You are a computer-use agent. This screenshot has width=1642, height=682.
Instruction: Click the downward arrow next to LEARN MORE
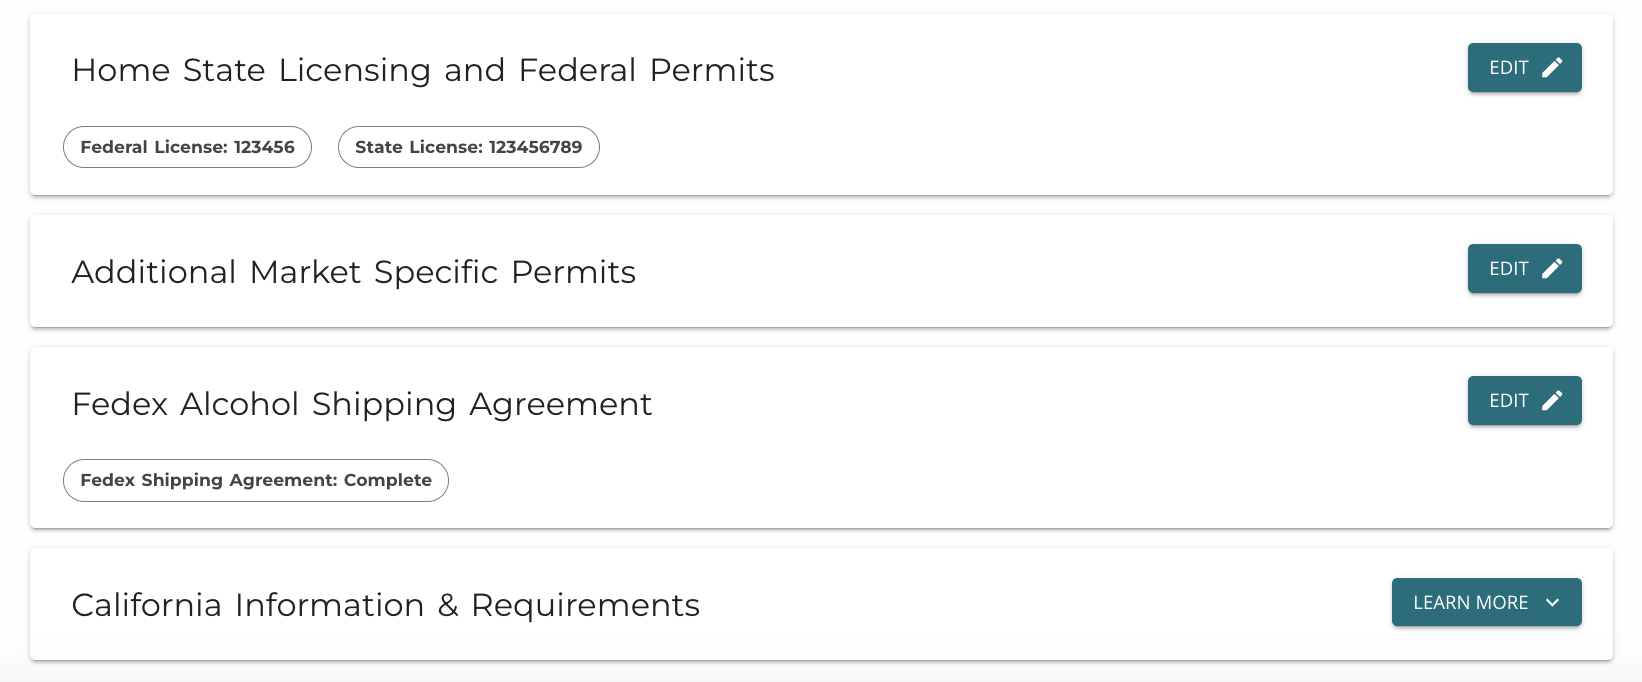coord(1553,602)
